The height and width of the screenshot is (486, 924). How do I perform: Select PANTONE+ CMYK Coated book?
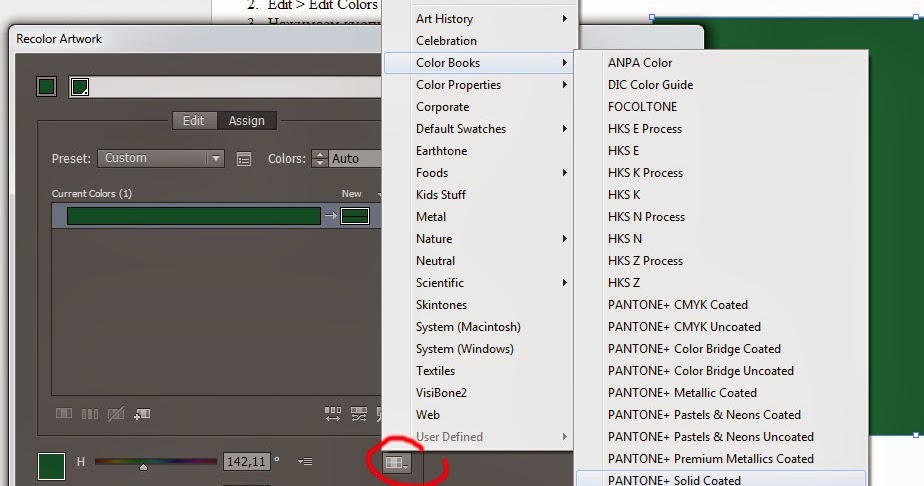[x=721, y=305]
